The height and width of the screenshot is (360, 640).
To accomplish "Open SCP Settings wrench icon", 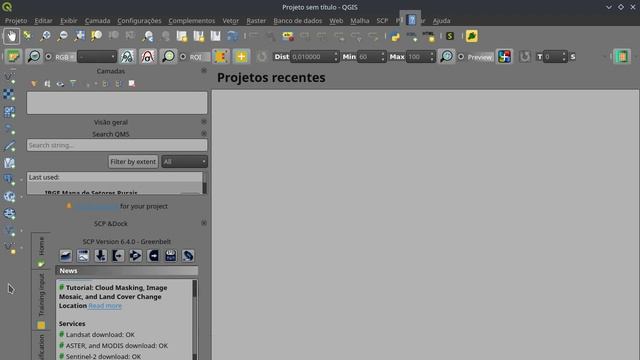I will 188,256.
